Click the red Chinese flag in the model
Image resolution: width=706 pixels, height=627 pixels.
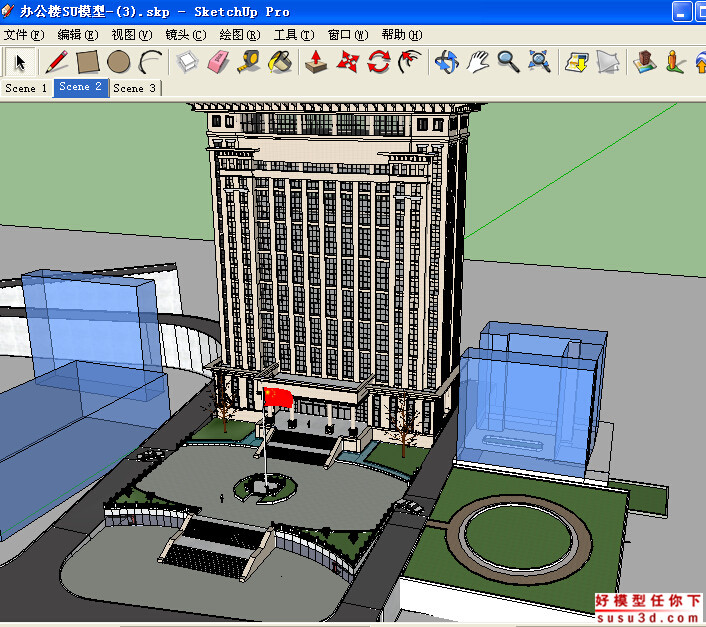pos(278,397)
